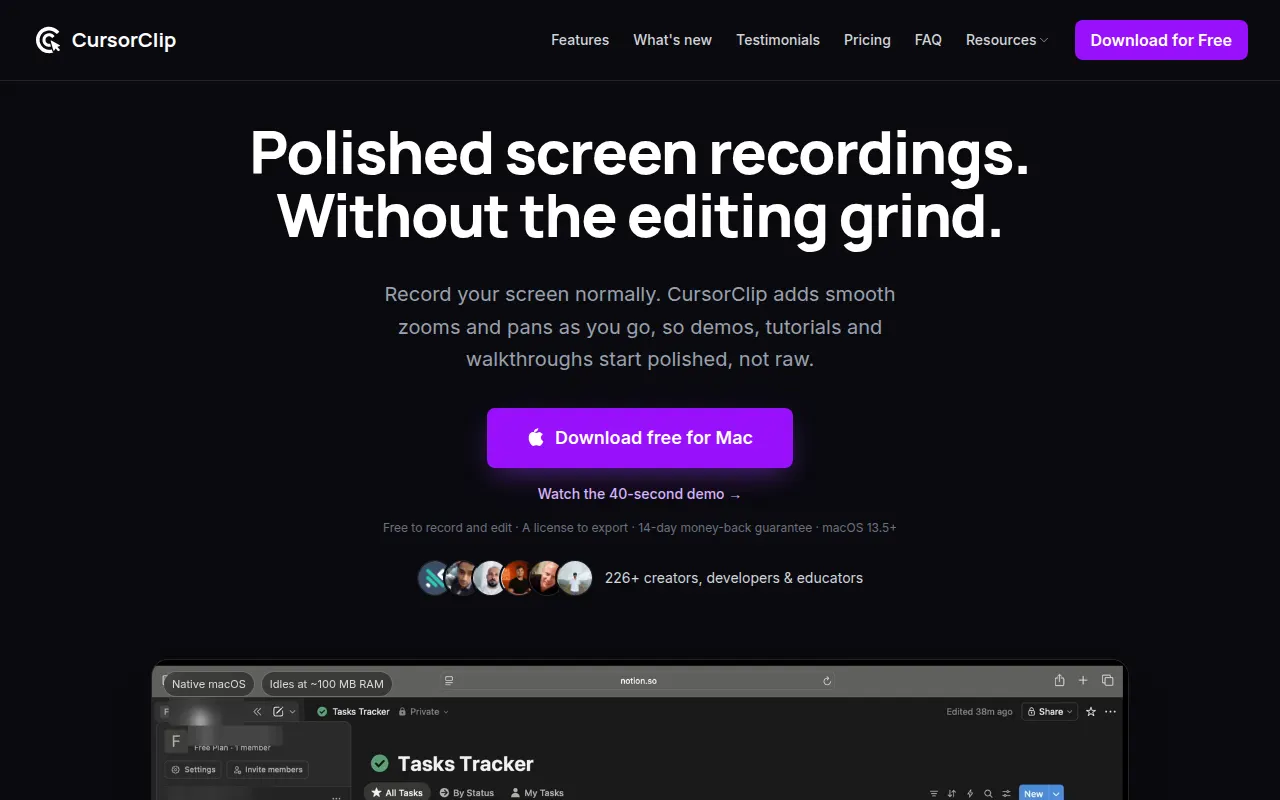The image size is (1280, 800).
Task: Click the browser share icon in demo
Action: pos(1059,680)
